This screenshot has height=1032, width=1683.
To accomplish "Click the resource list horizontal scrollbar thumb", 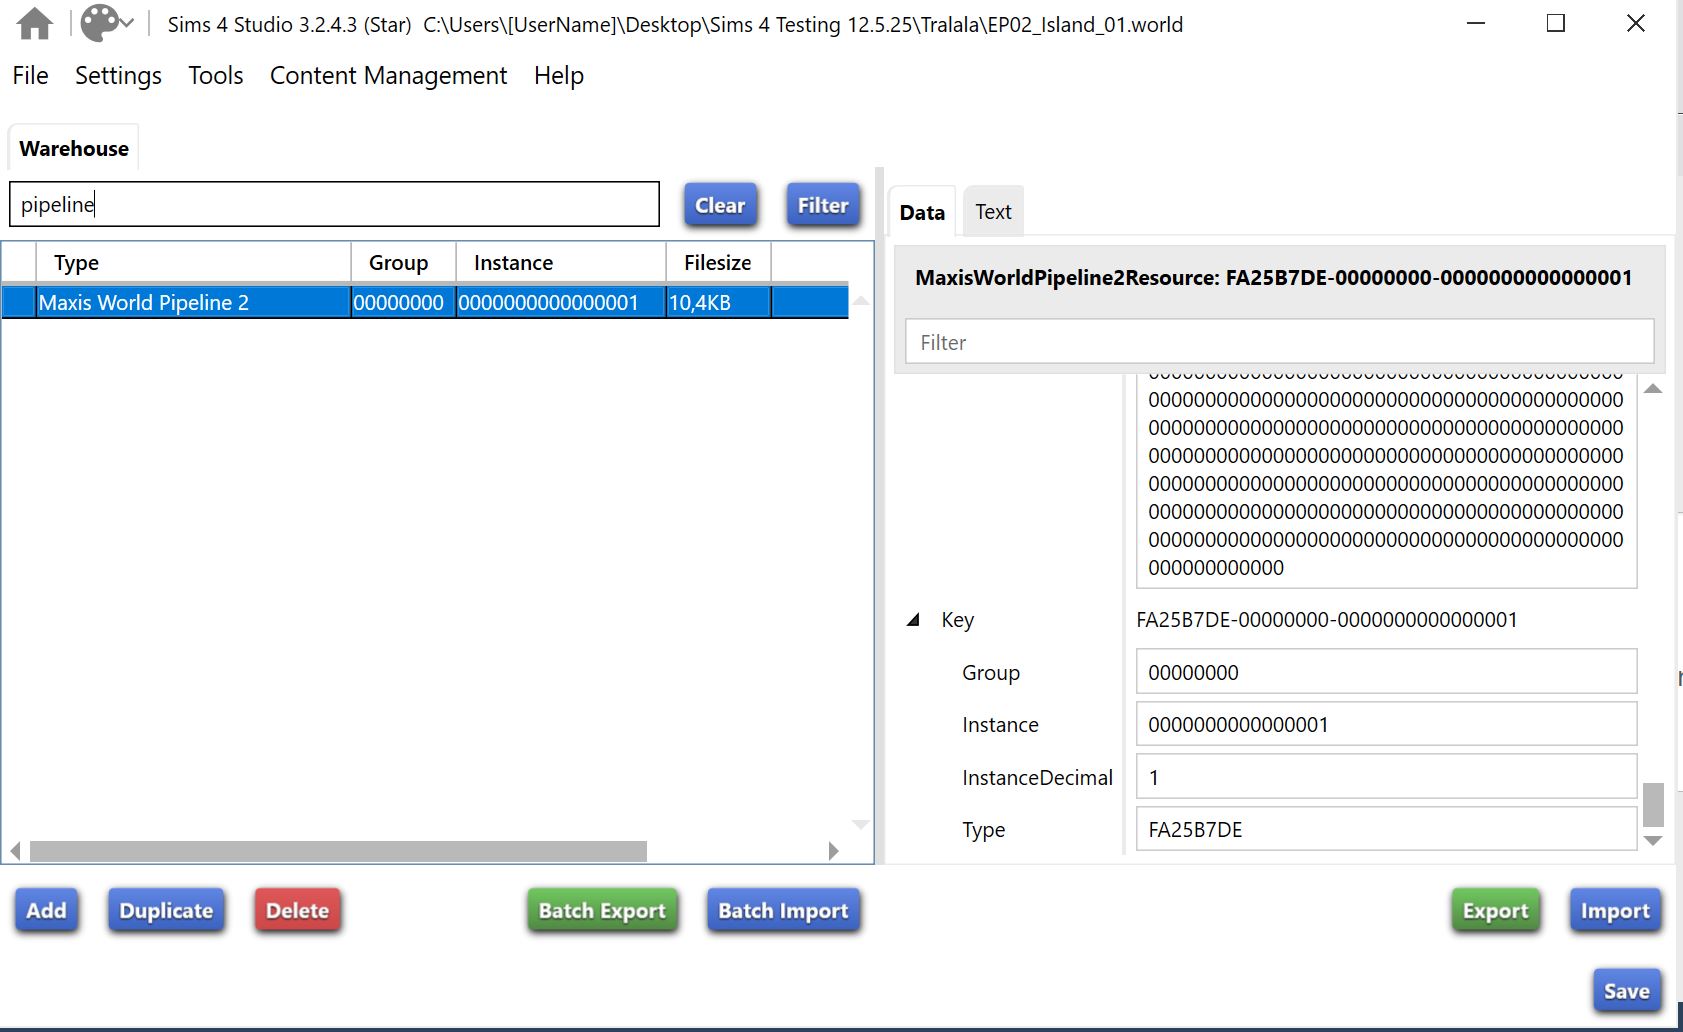I will 338,851.
